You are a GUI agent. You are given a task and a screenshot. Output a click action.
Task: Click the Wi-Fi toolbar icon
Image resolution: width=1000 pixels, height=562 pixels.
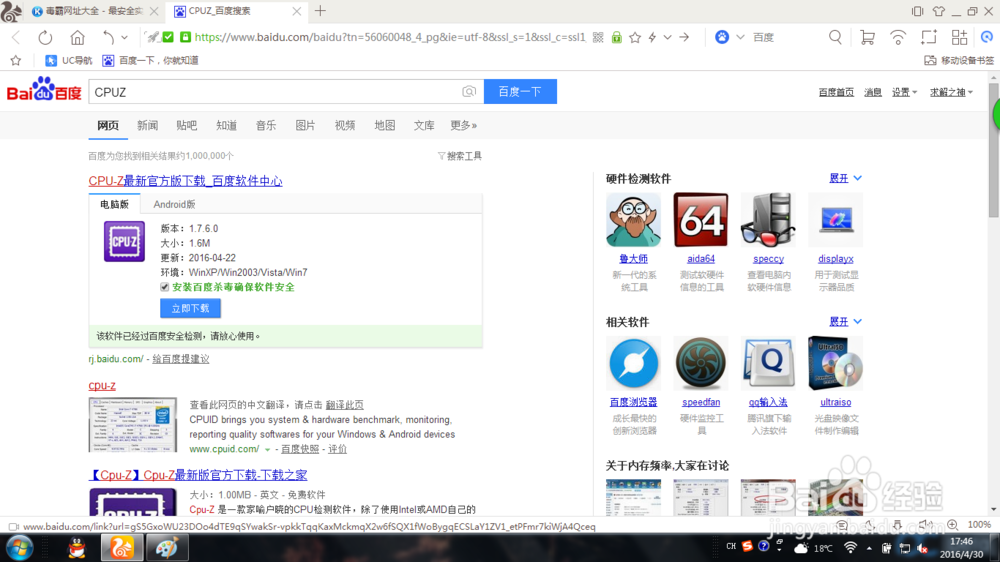[897, 38]
